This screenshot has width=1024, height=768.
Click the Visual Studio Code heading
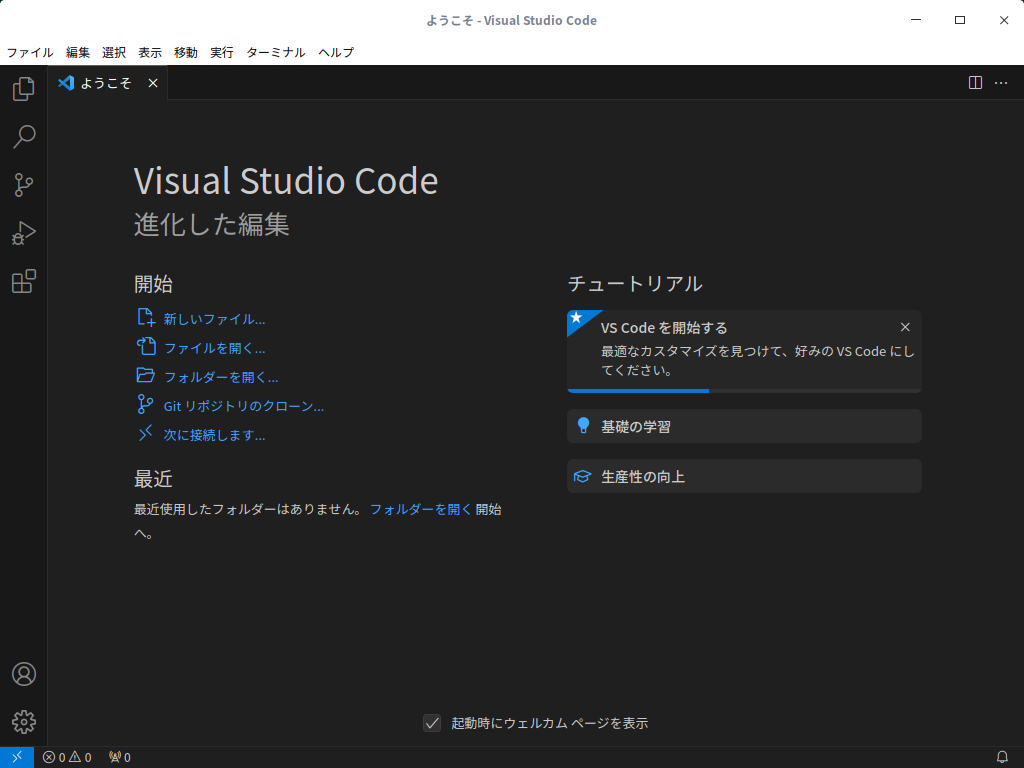(x=286, y=181)
